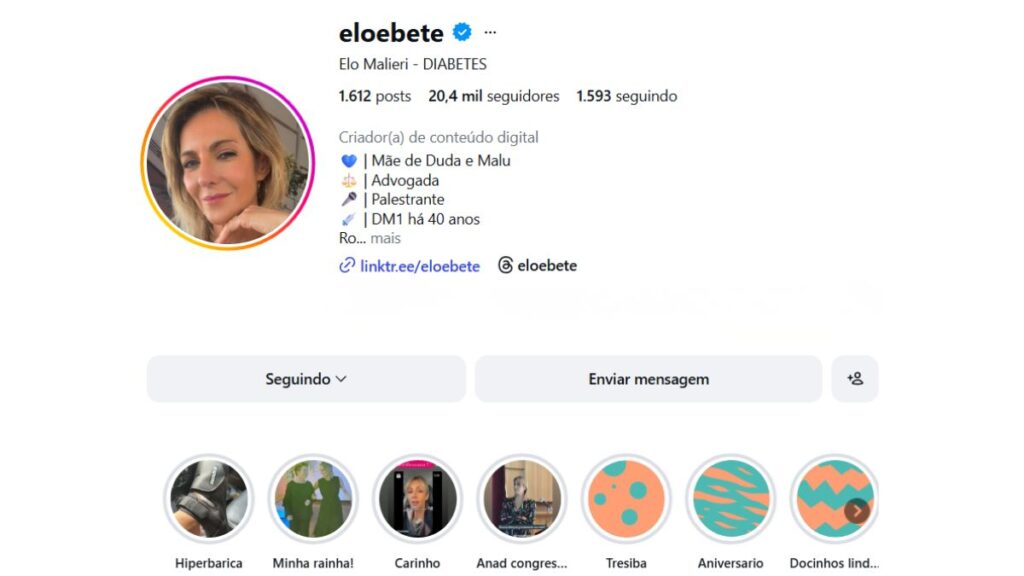Show the 20,4 mil seguidores list
The image size is (1024, 576).
[x=494, y=96]
